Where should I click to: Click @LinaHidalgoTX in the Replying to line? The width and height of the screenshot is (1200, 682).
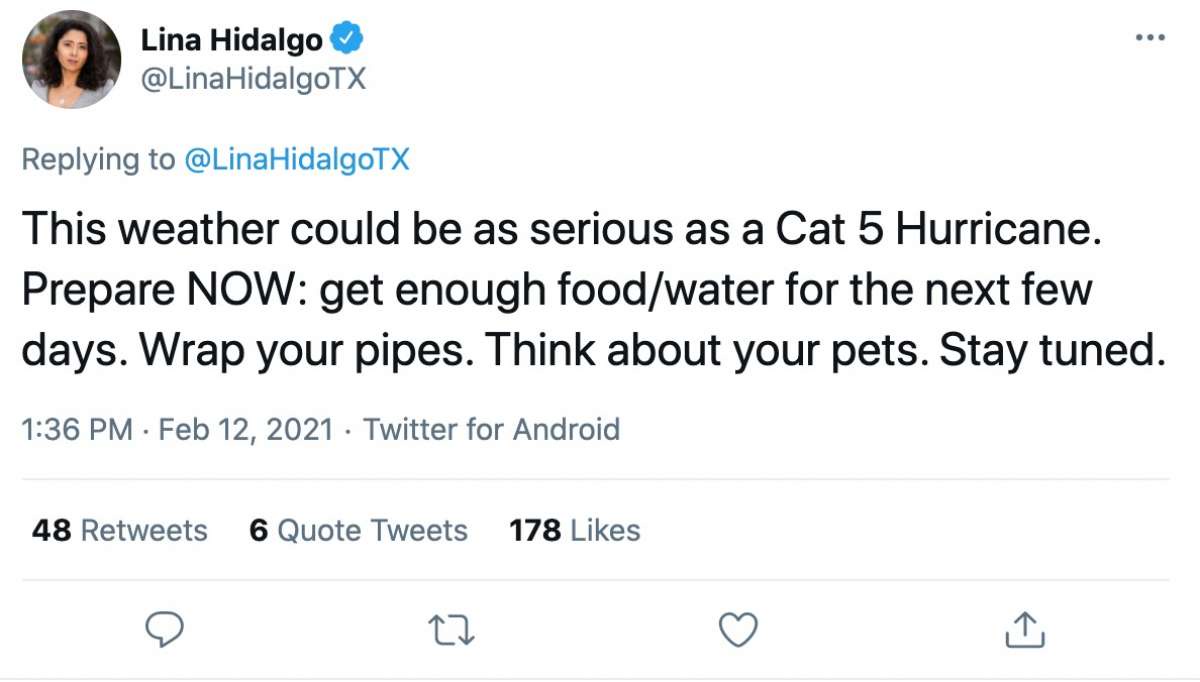297,160
